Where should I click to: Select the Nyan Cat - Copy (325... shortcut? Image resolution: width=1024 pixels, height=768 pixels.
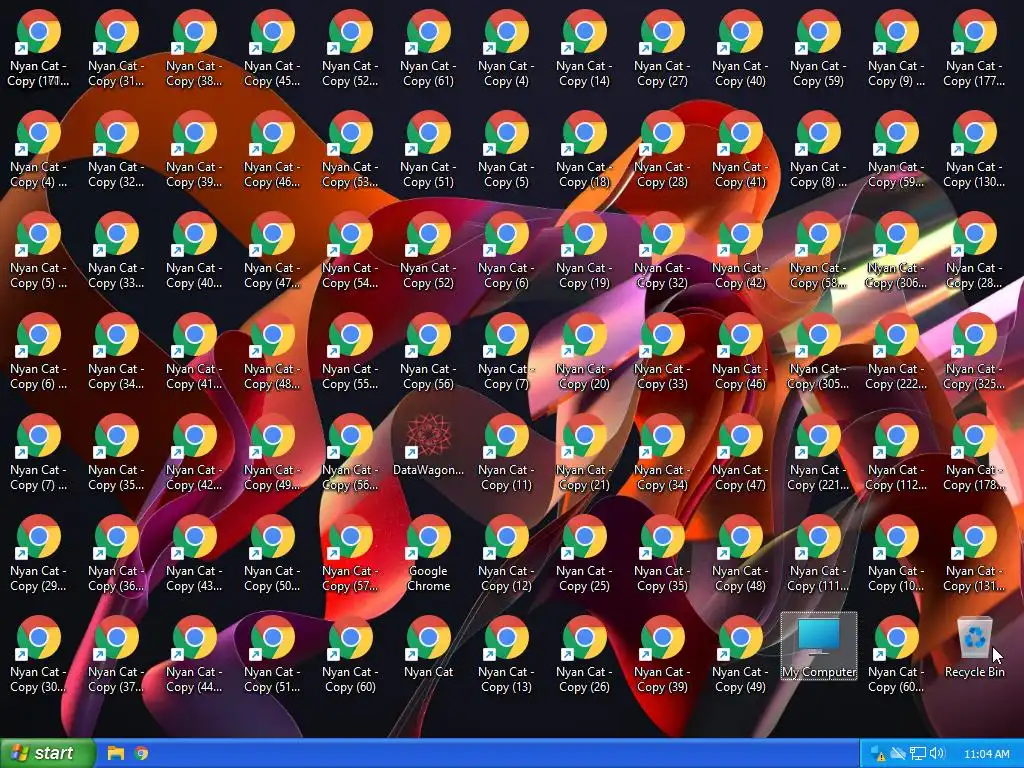974,352
